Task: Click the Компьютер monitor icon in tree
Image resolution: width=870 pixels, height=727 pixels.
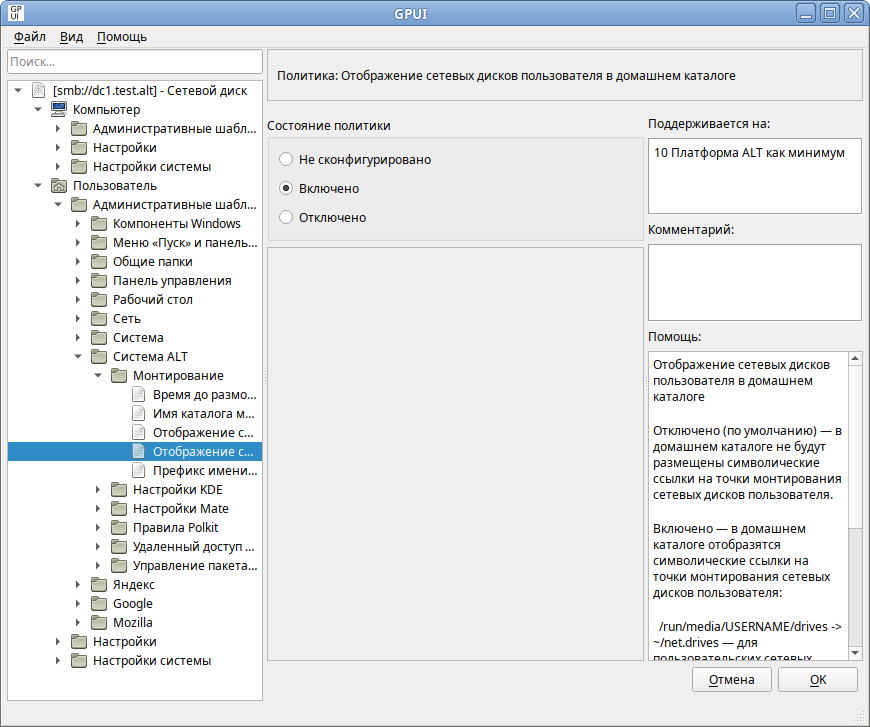Action: coord(59,109)
